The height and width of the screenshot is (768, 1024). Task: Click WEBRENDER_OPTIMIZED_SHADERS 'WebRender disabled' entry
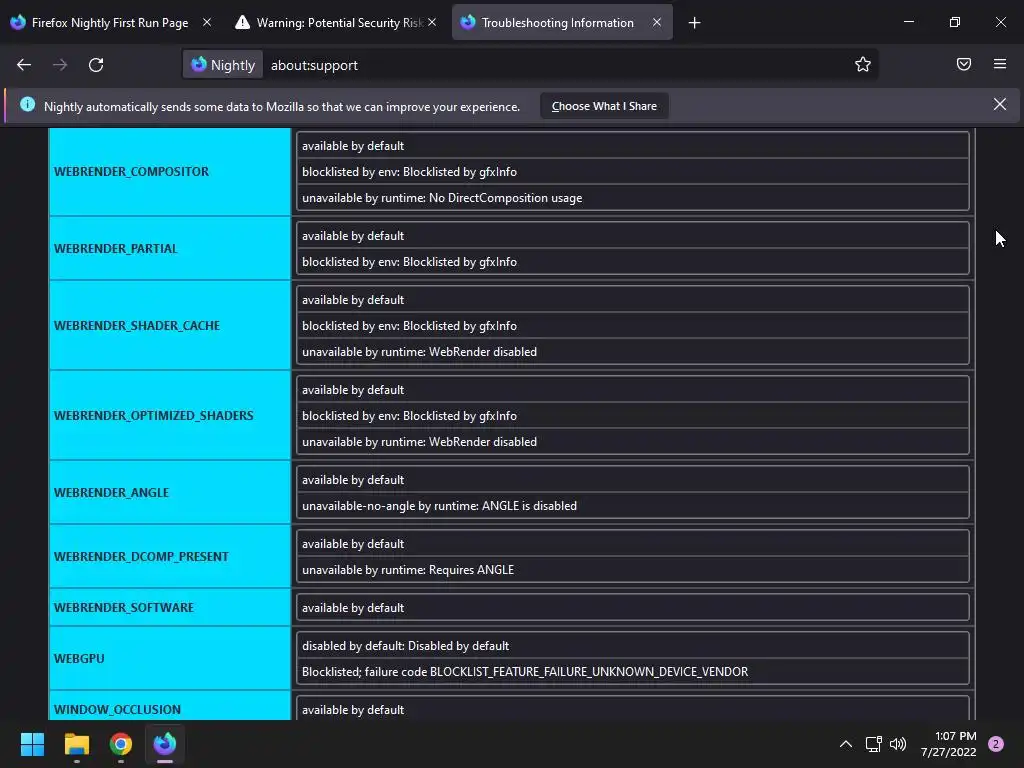pyautogui.click(x=483, y=442)
